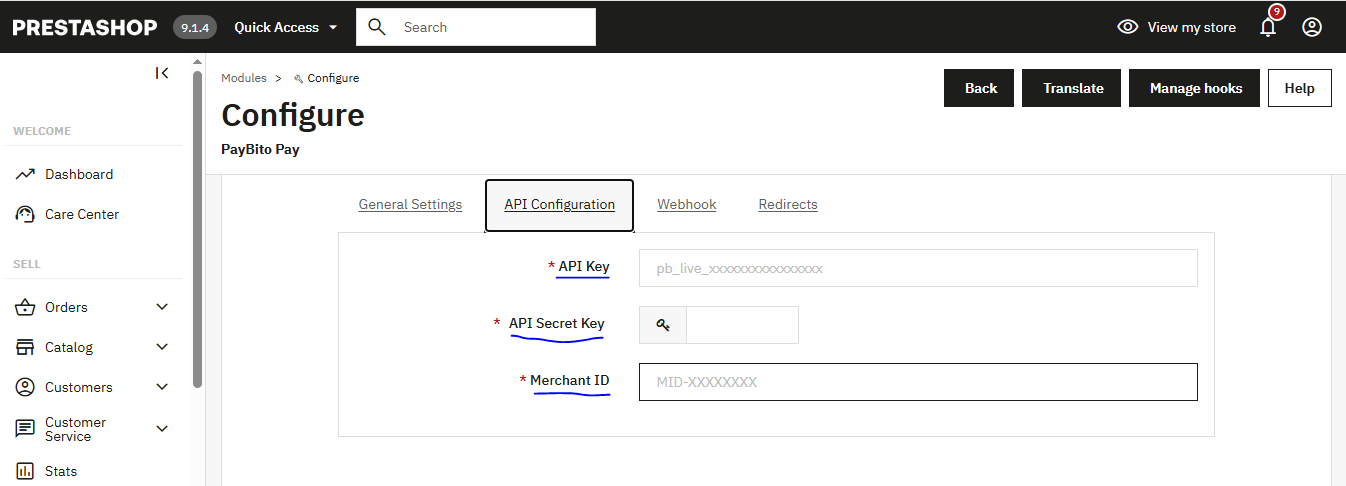Open the user profile menu

[1312, 27]
